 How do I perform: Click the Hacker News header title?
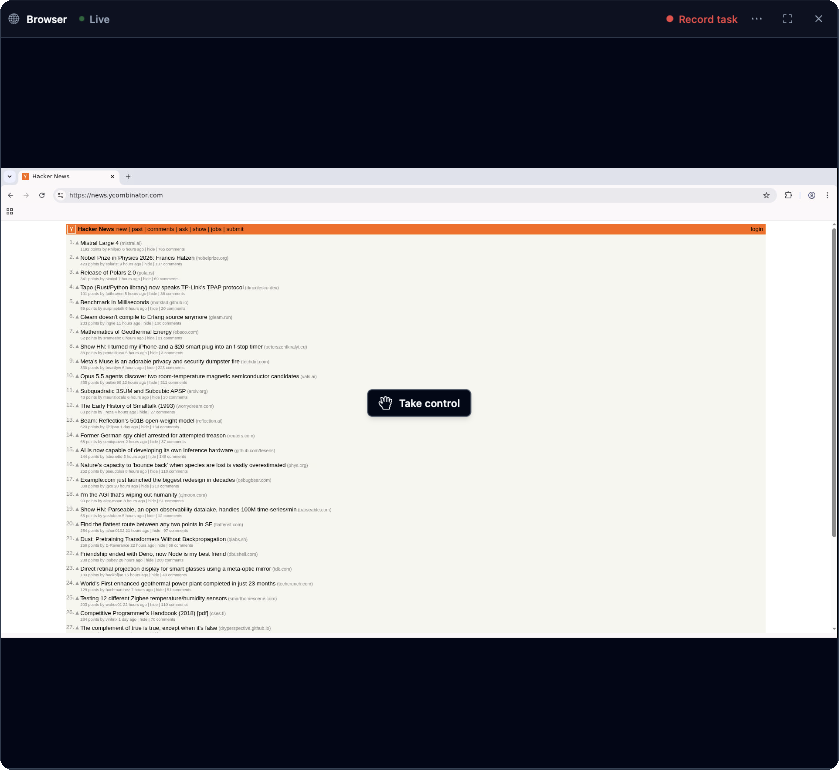96,229
